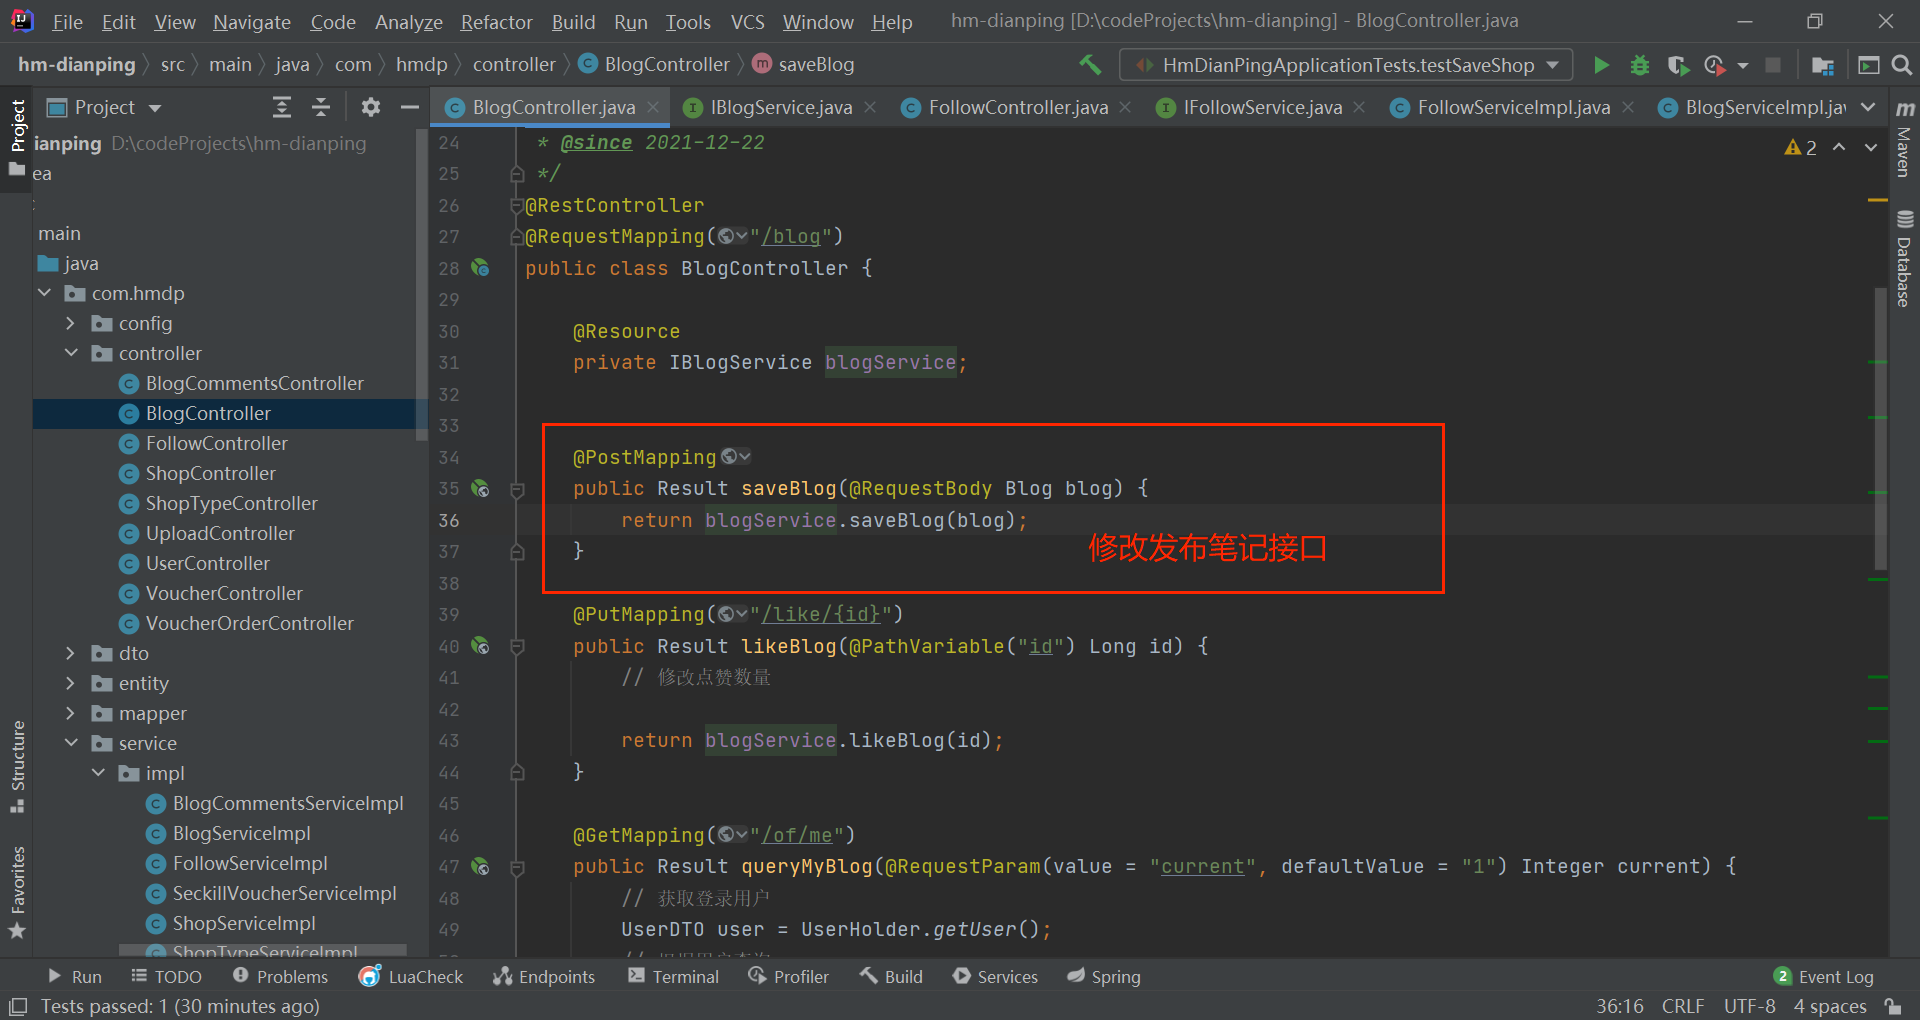1921x1020 pixels.
Task: Fold the likeBlog method at line 40
Action: click(x=517, y=647)
